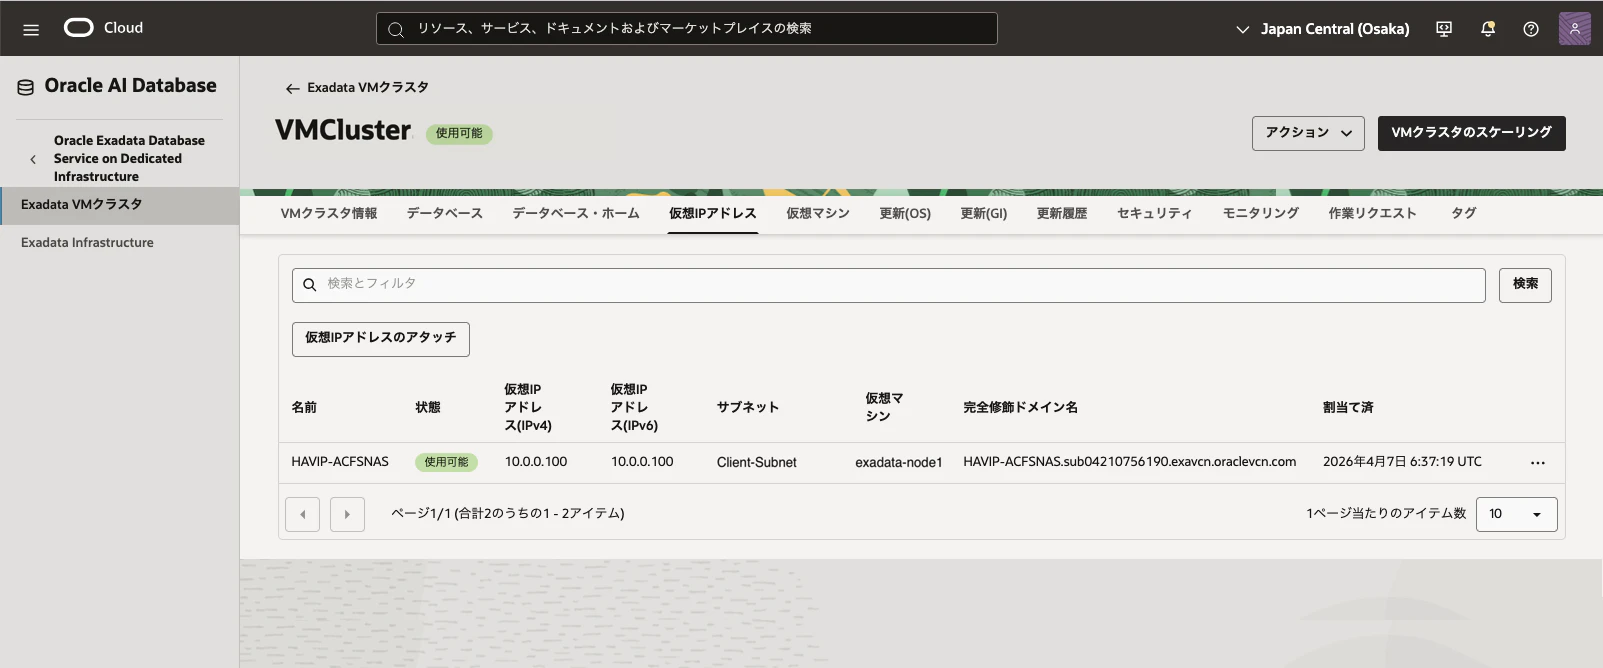The image size is (1603, 668).
Task: Click the 検索とフィルタ input field
Action: [x=888, y=285]
